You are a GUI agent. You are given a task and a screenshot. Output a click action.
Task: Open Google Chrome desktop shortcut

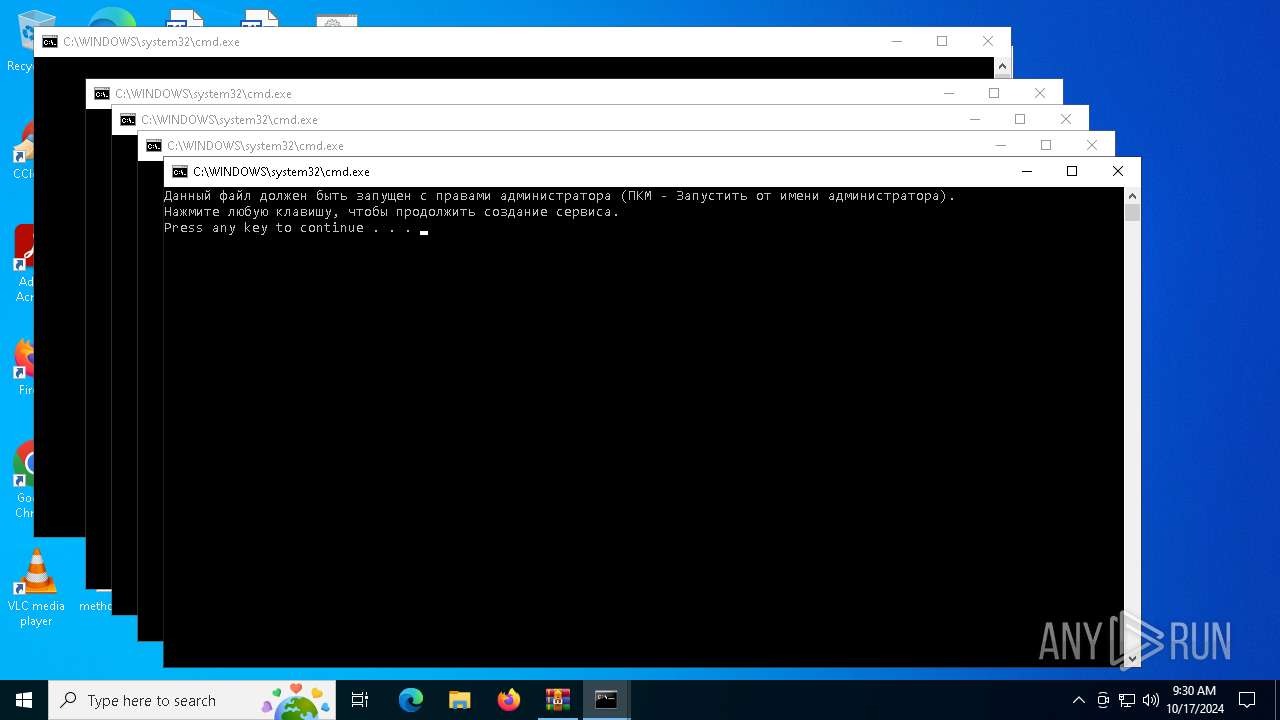tap(24, 480)
